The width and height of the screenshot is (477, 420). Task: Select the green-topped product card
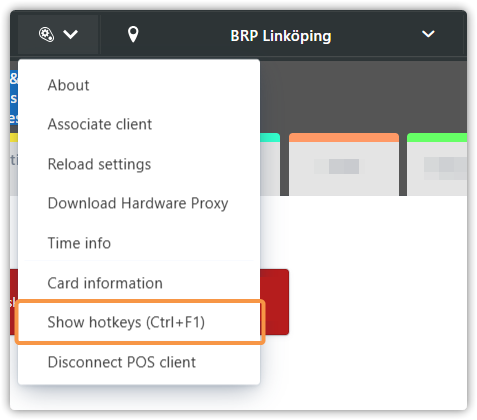click(437, 164)
